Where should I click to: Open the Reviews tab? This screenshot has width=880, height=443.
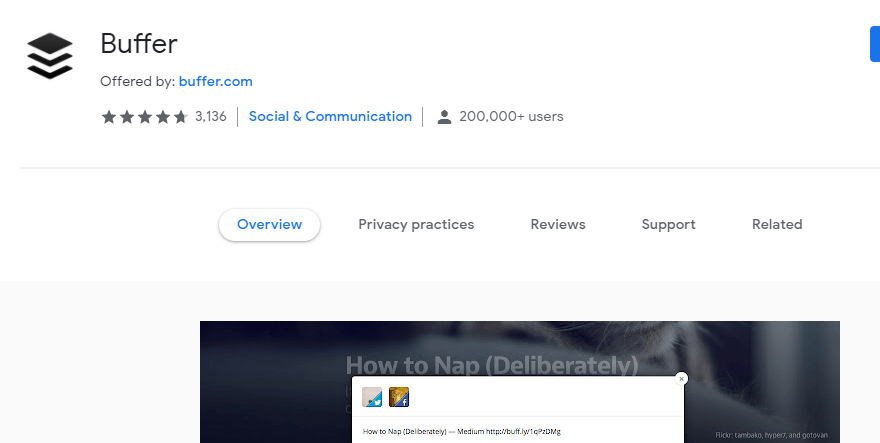(x=558, y=225)
